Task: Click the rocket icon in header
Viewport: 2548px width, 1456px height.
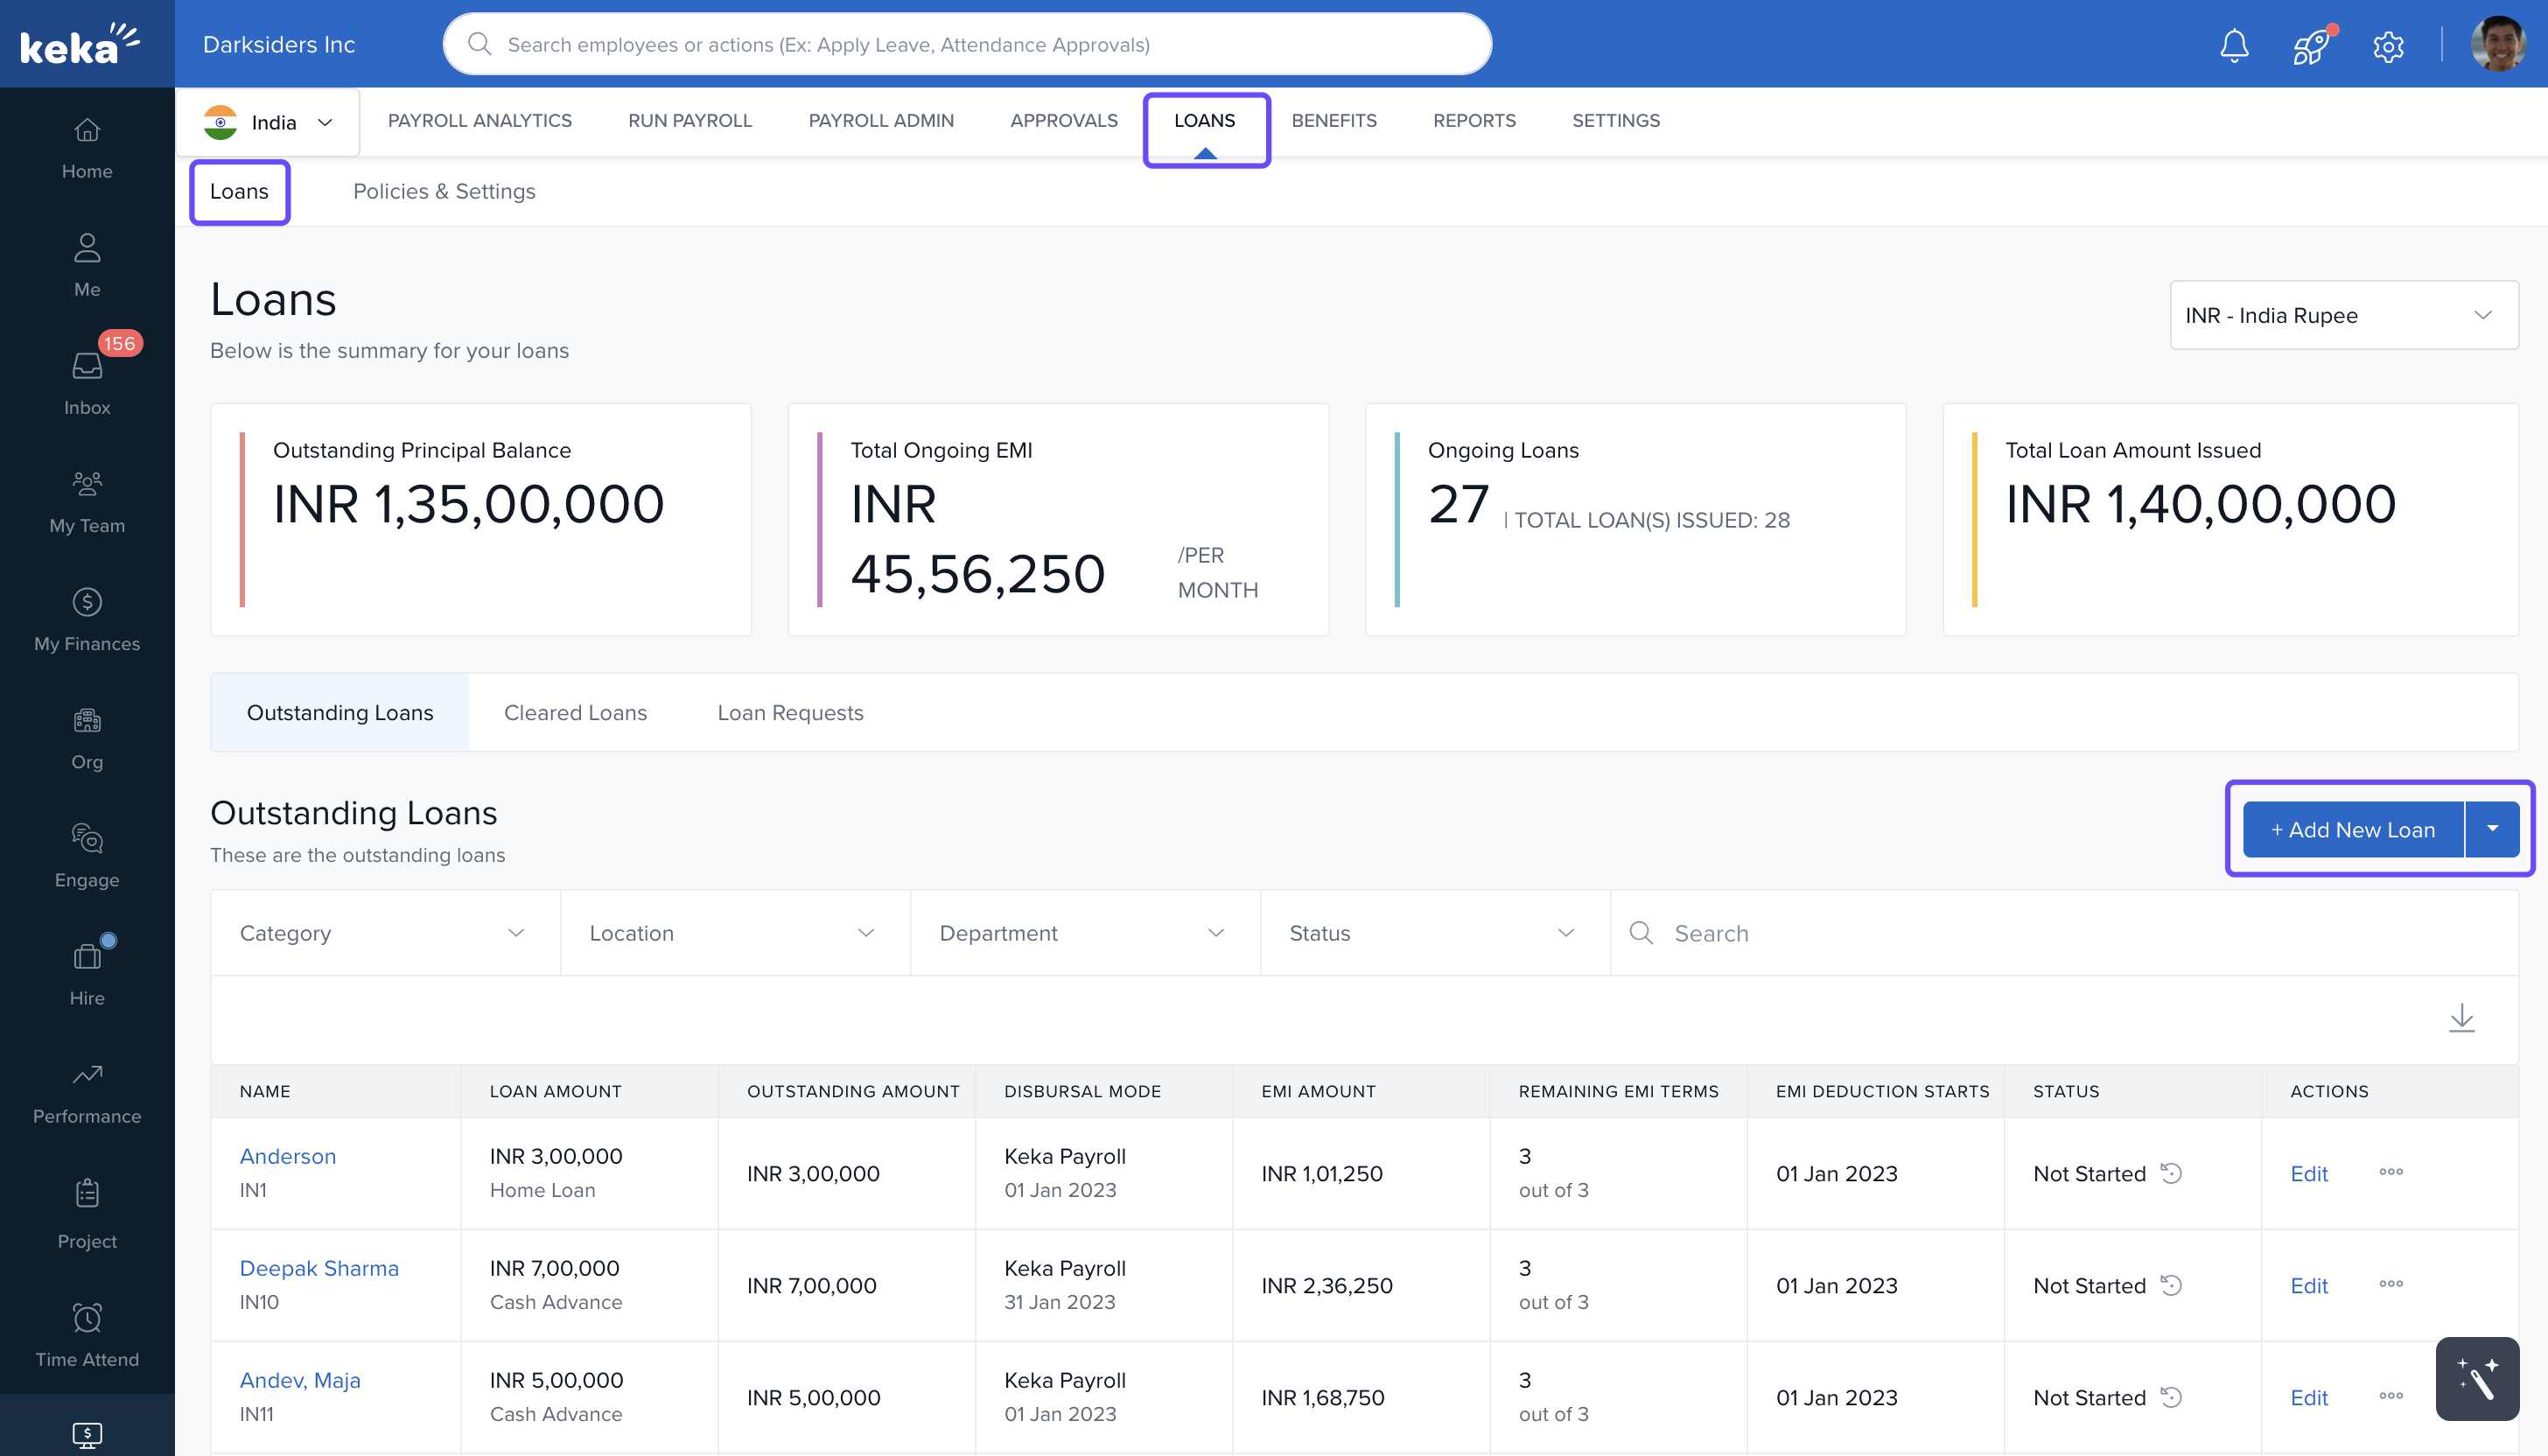Action: coord(2311,45)
